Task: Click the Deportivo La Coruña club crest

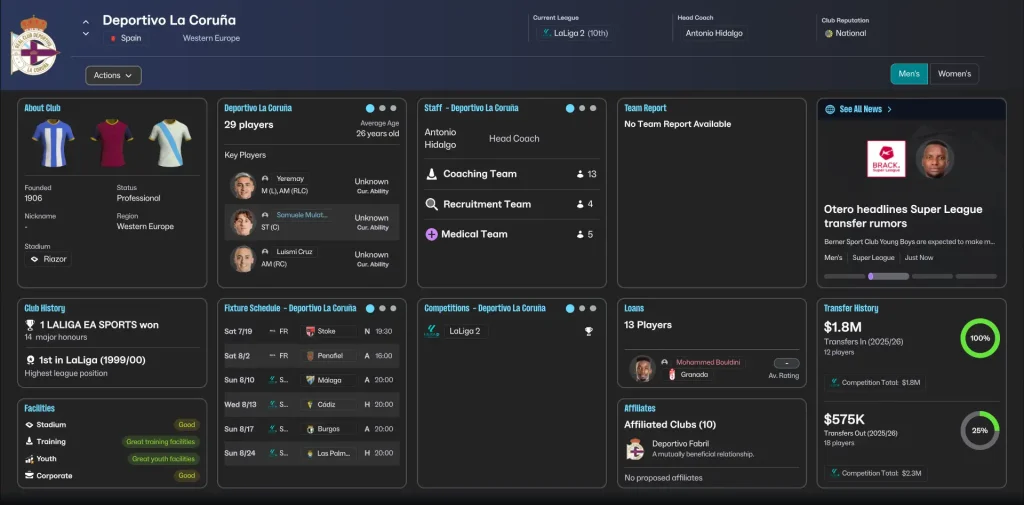Action: click(34, 45)
